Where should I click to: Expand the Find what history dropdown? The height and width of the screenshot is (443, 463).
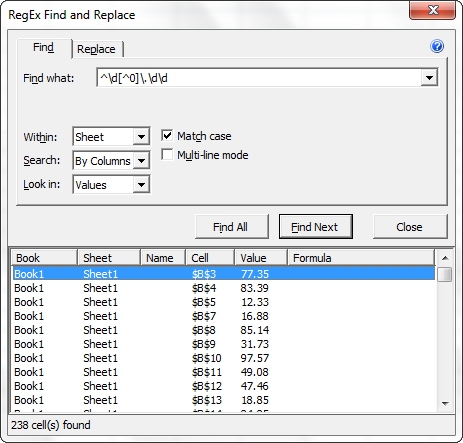coord(429,78)
